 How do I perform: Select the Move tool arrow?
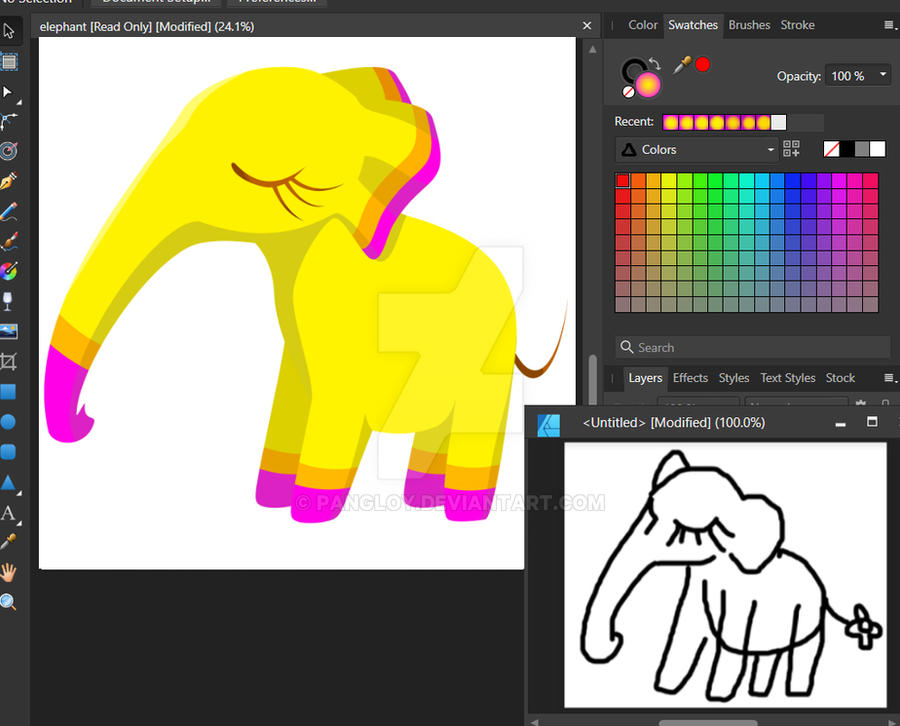click(x=9, y=30)
